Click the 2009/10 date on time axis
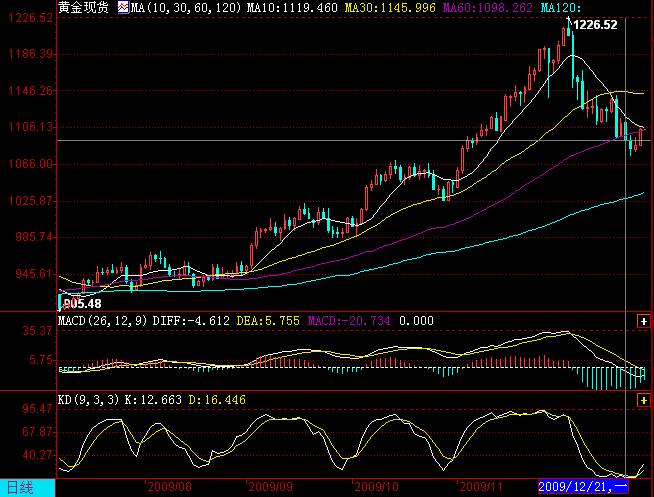This screenshot has width=654, height=497. coord(376,487)
